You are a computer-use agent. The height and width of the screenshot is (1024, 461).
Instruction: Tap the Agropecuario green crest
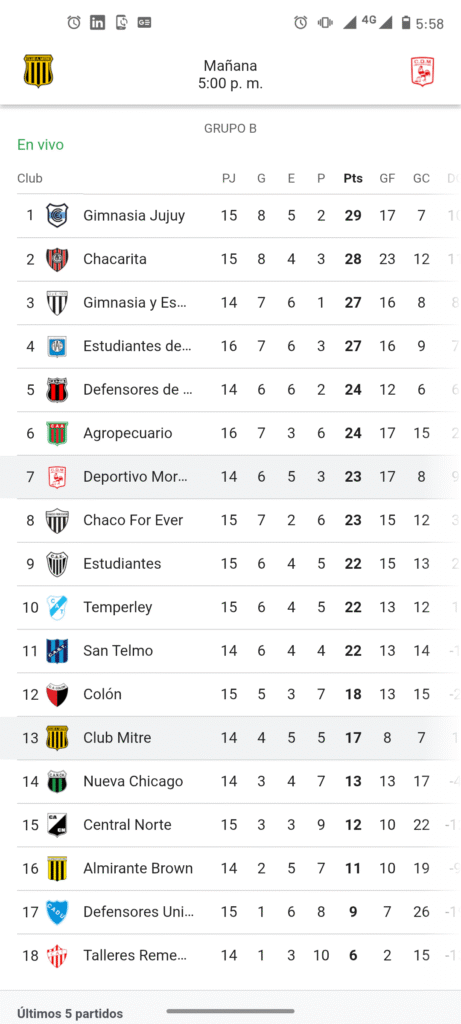57,433
